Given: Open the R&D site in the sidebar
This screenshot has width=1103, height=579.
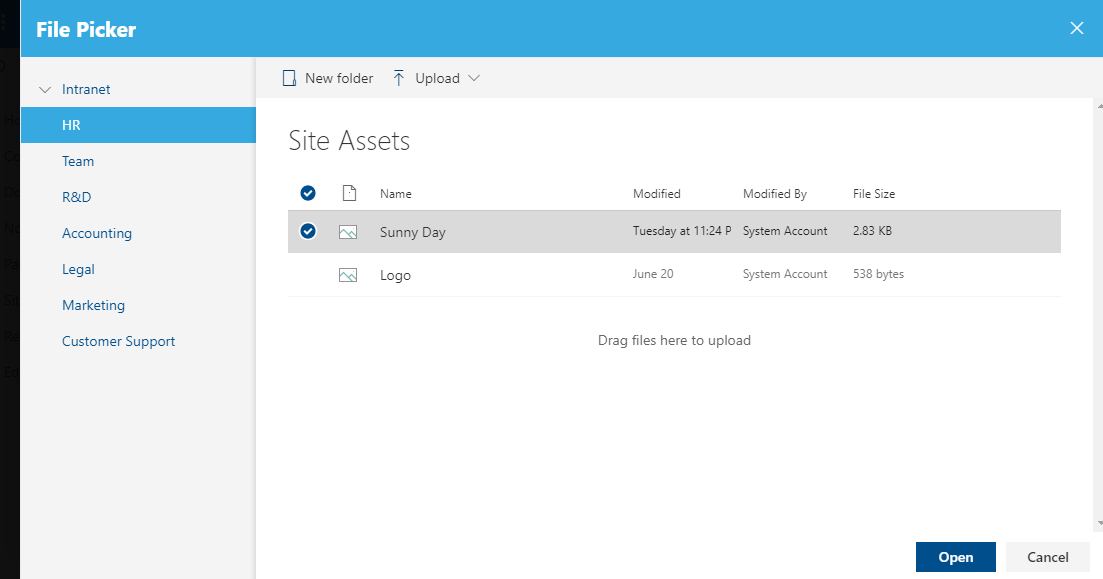Looking at the screenshot, I should pyautogui.click(x=76, y=197).
